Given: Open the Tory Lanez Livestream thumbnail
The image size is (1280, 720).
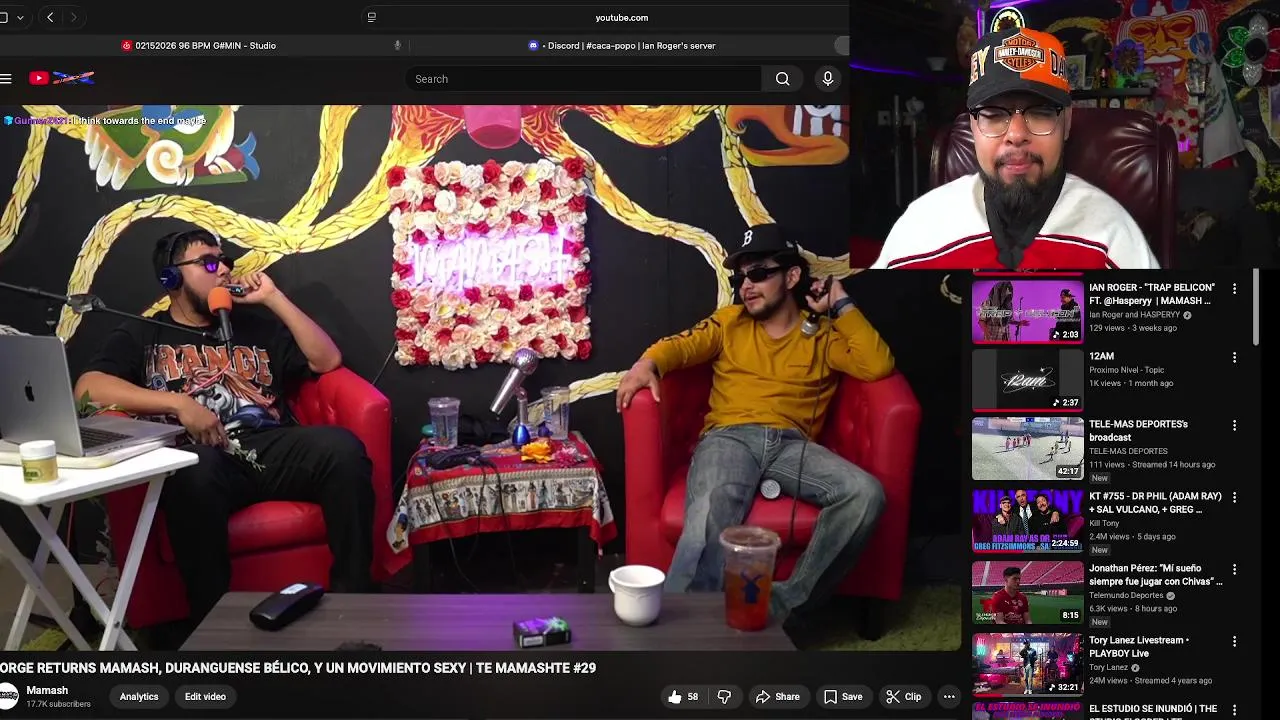Looking at the screenshot, I should pyautogui.click(x=1028, y=665).
